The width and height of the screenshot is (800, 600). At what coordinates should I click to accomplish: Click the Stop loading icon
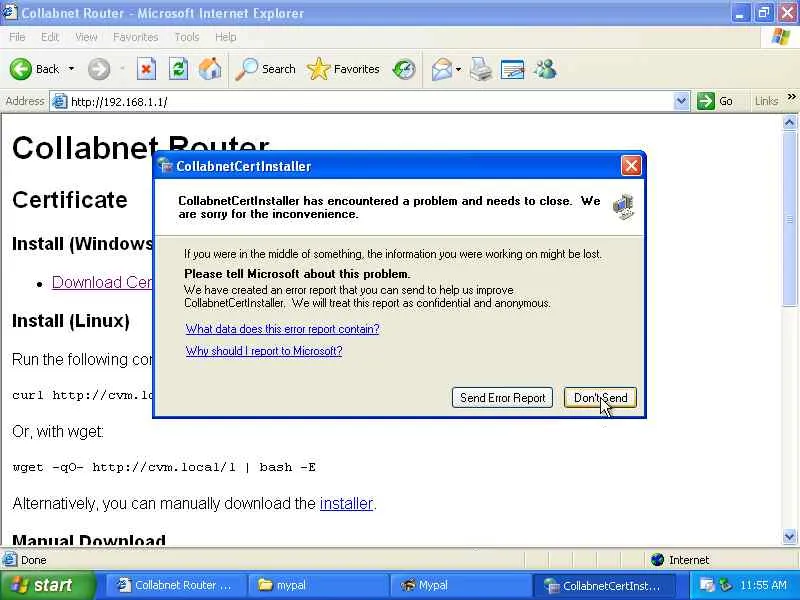pos(146,69)
